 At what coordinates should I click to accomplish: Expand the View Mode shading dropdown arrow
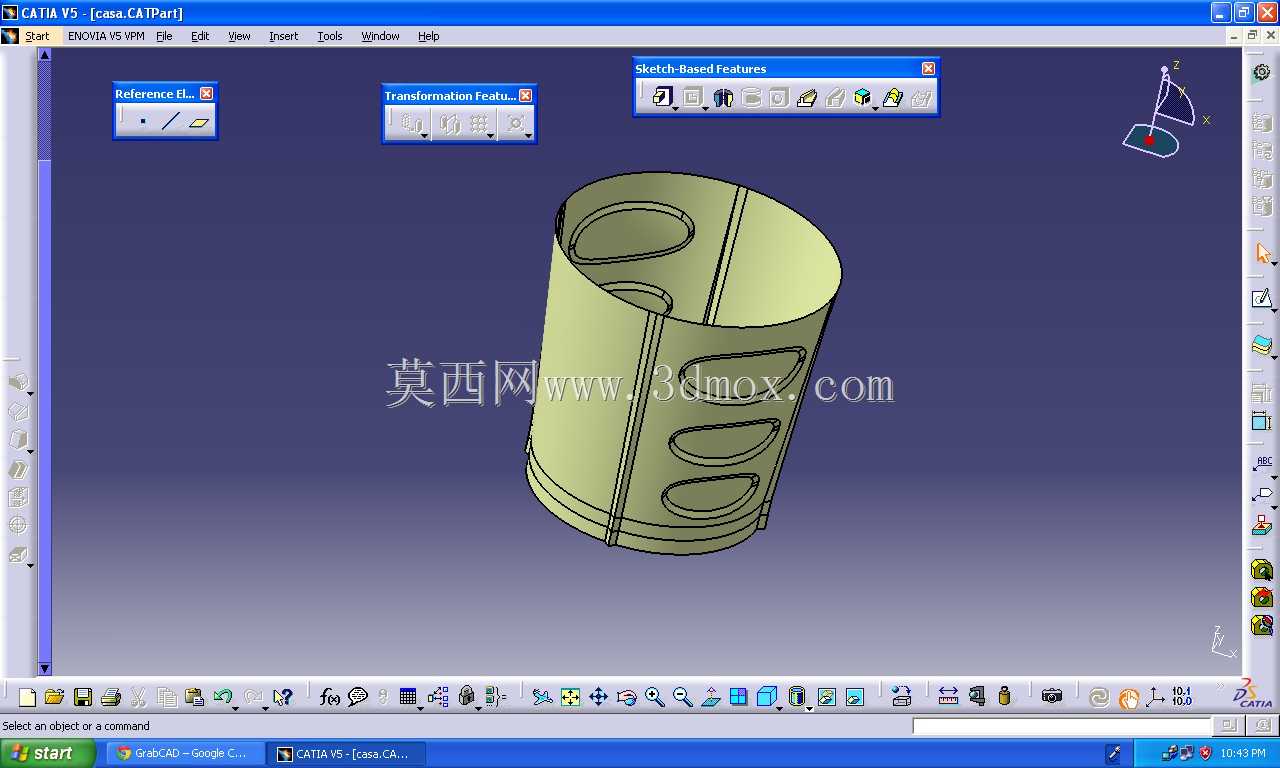click(x=809, y=707)
